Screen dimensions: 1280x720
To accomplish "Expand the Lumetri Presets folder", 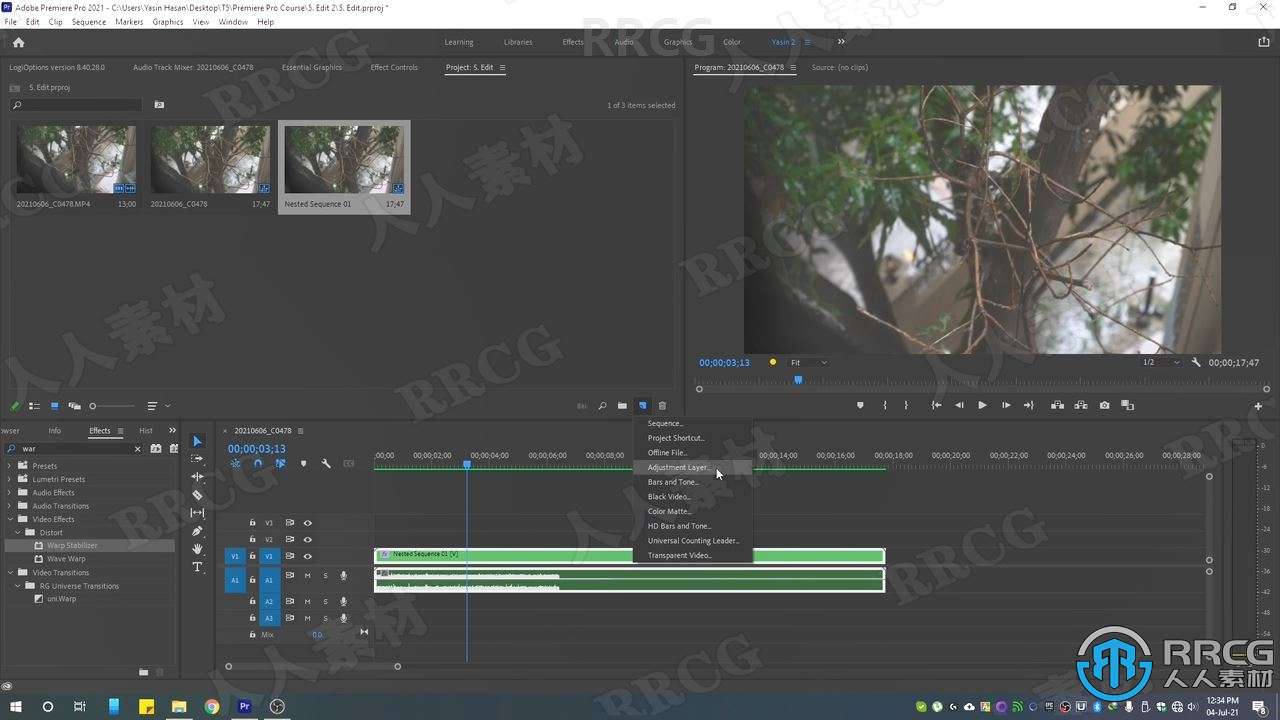I will (x=10, y=479).
